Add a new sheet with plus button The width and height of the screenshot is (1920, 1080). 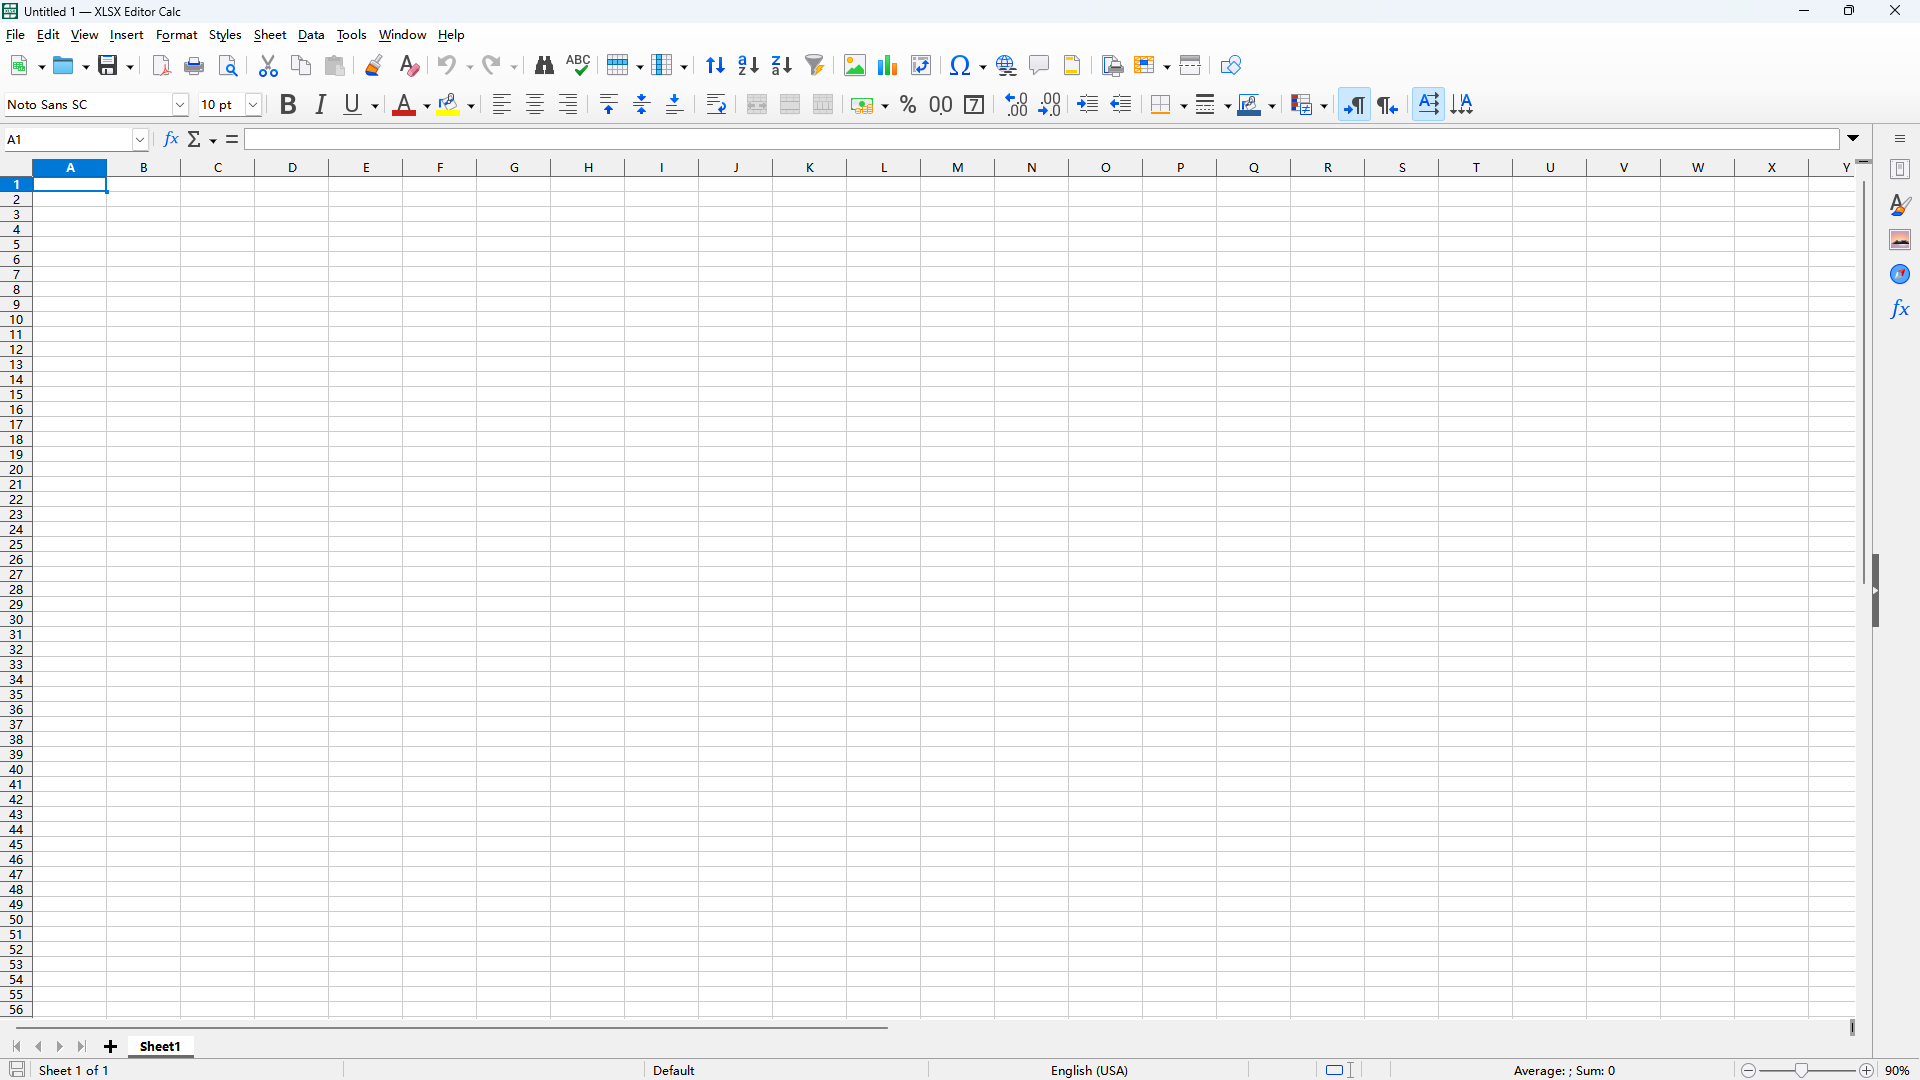coord(111,1046)
